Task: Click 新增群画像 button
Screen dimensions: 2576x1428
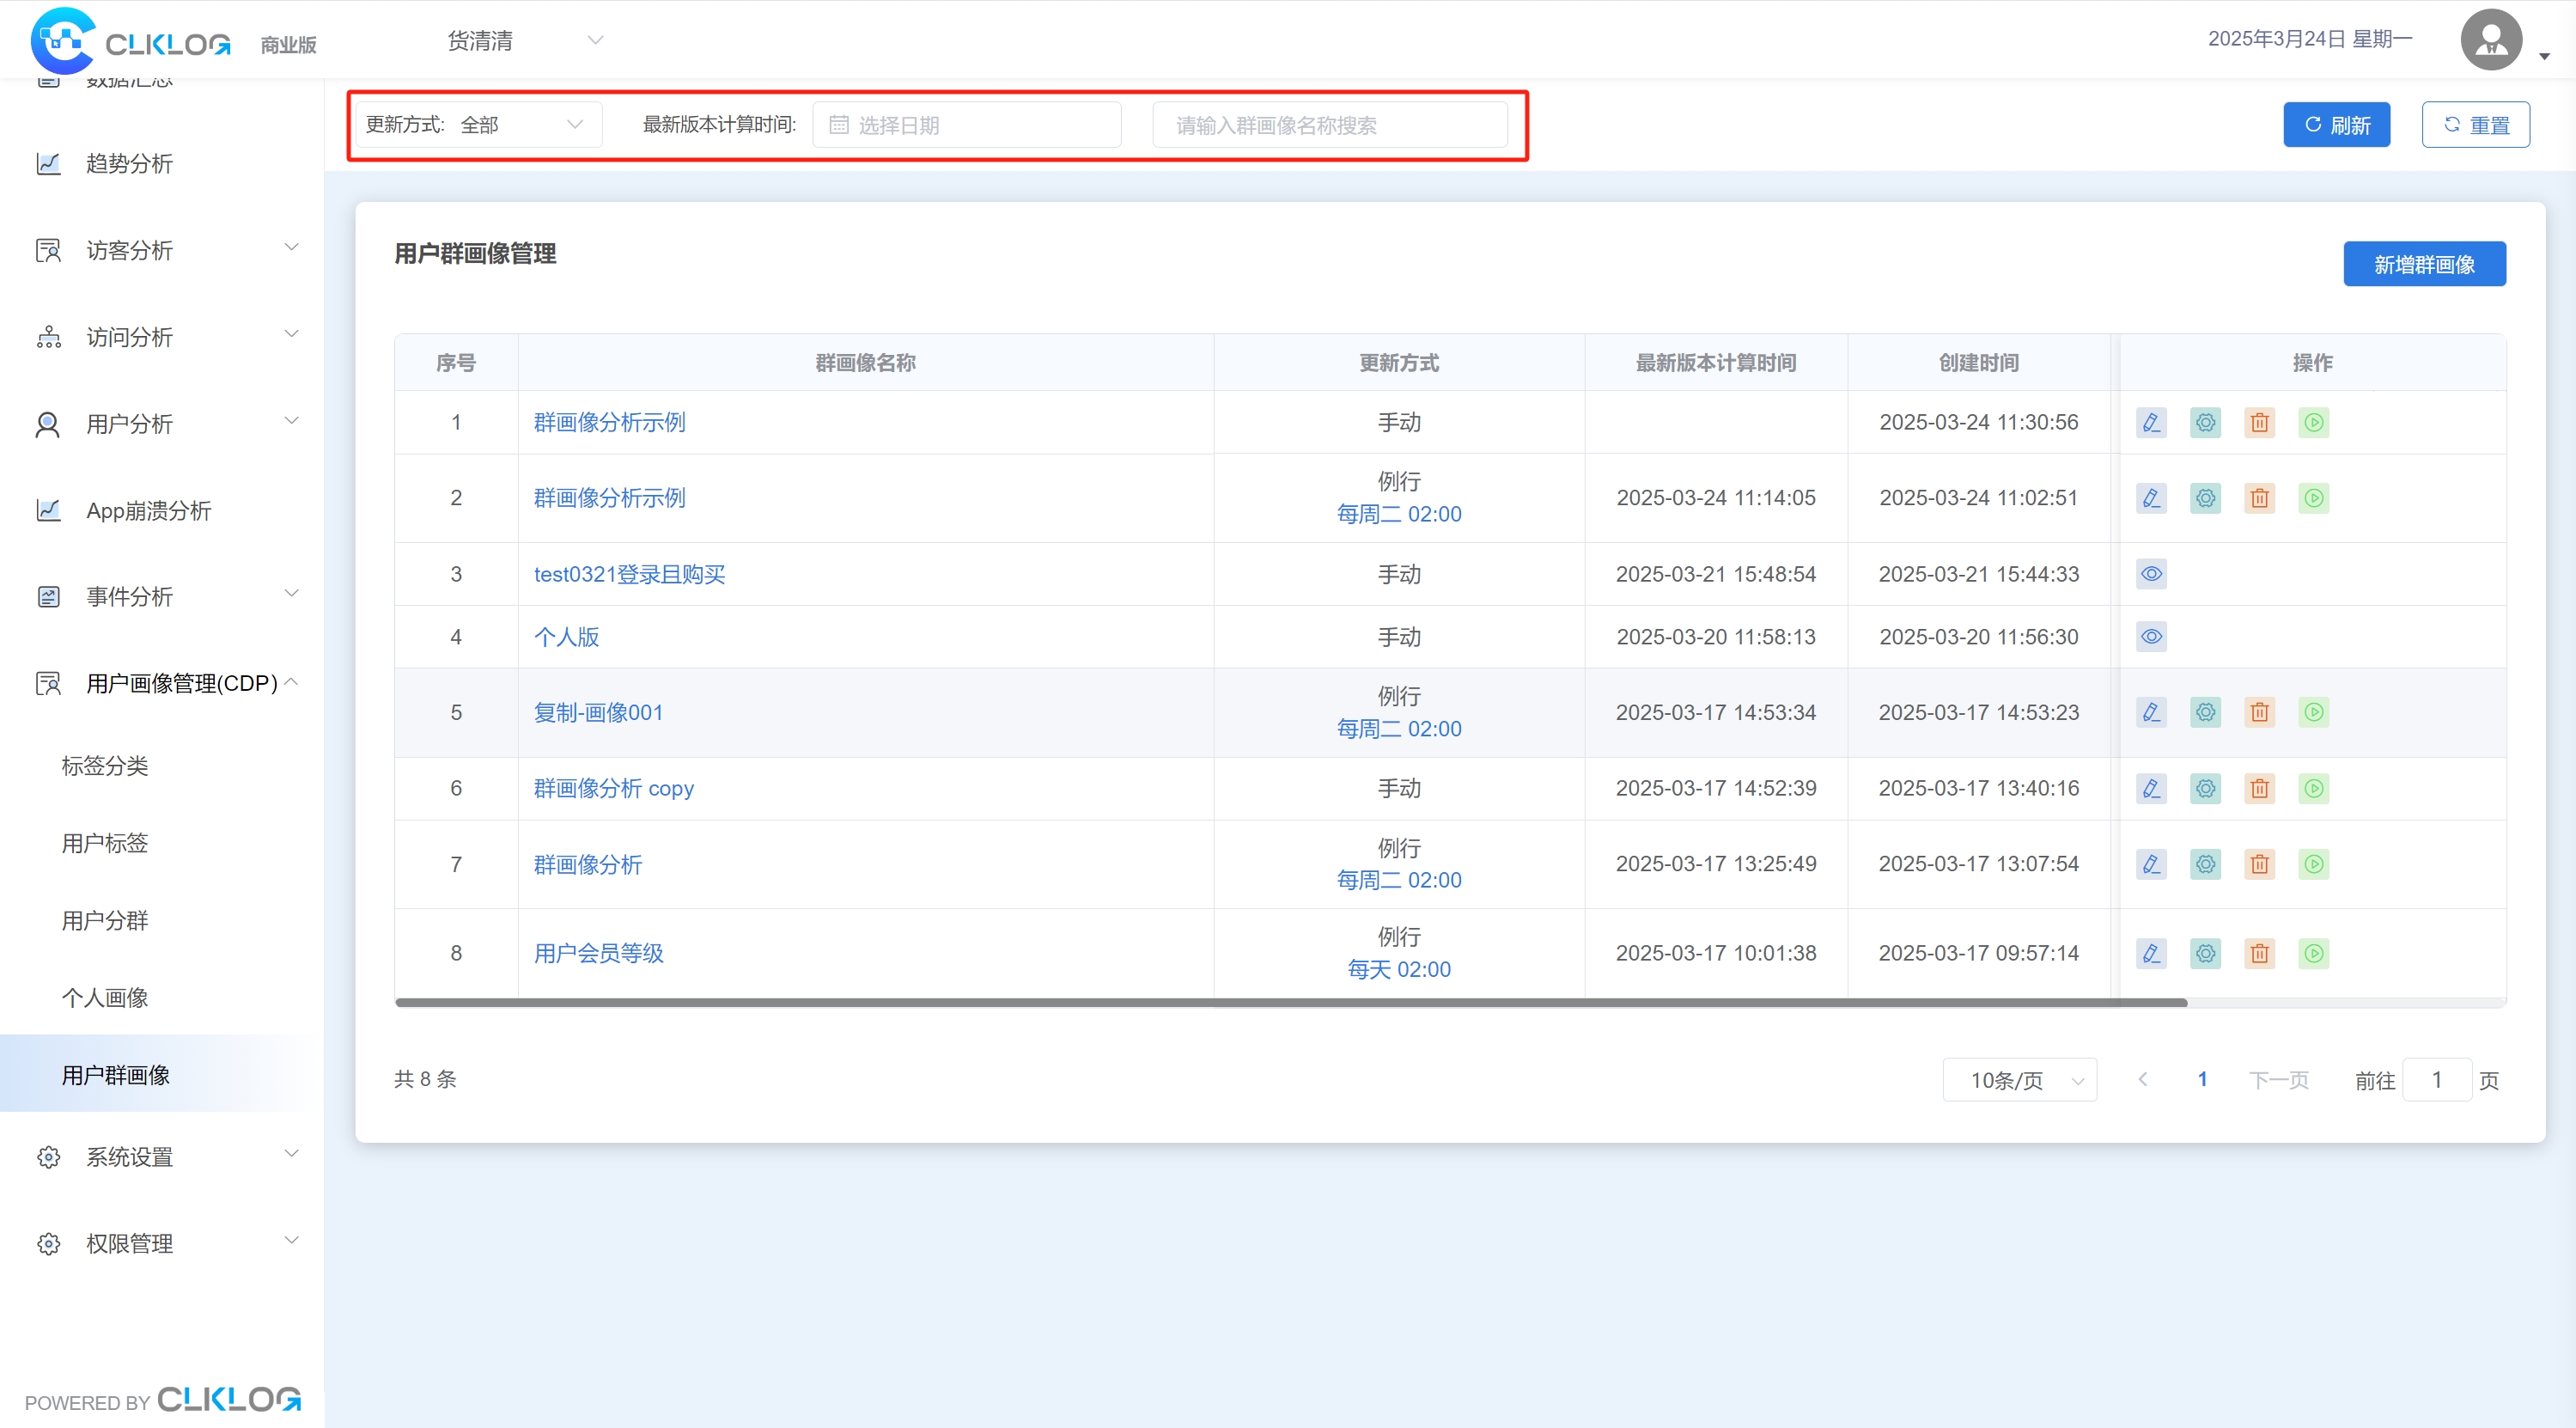Action: coord(2423,264)
